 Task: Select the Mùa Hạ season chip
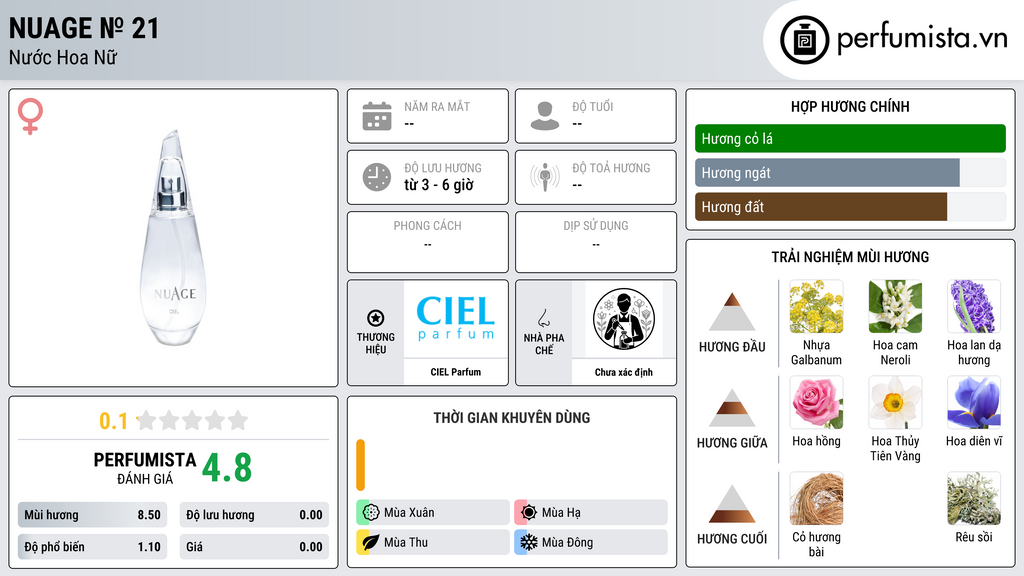[x=590, y=513]
